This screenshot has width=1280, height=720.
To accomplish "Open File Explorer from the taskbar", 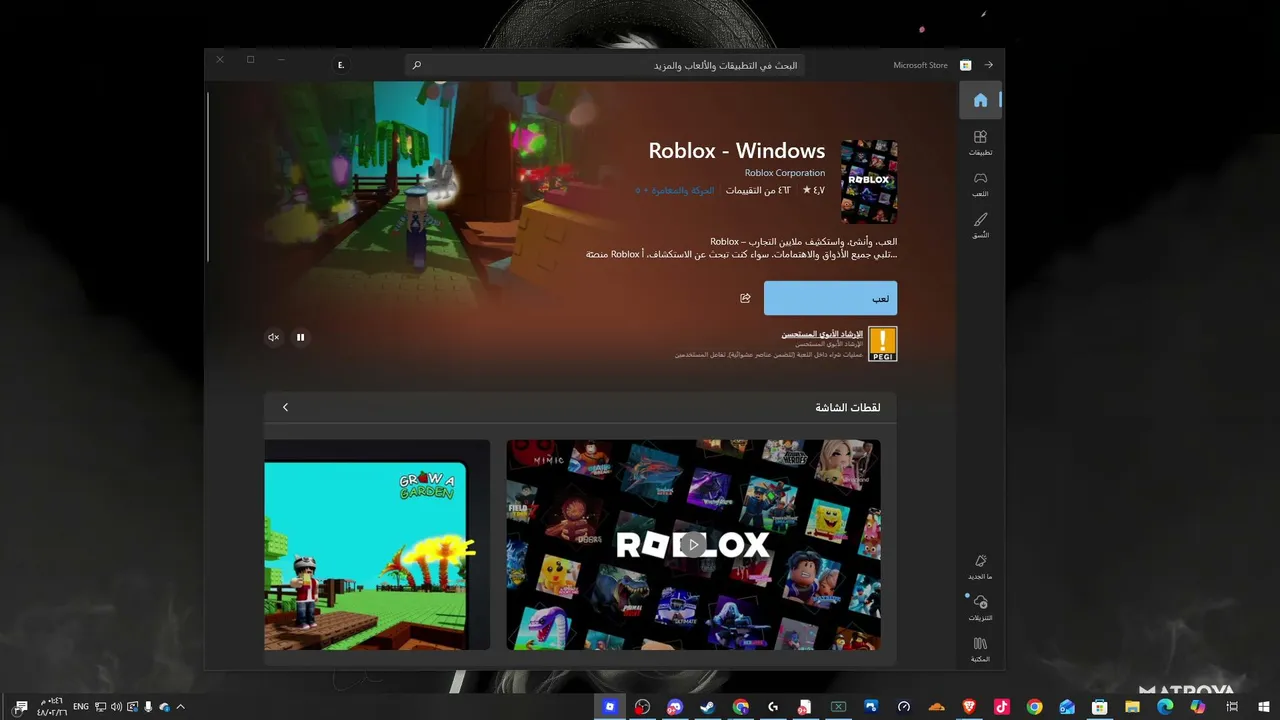I will pyautogui.click(x=1132, y=707).
